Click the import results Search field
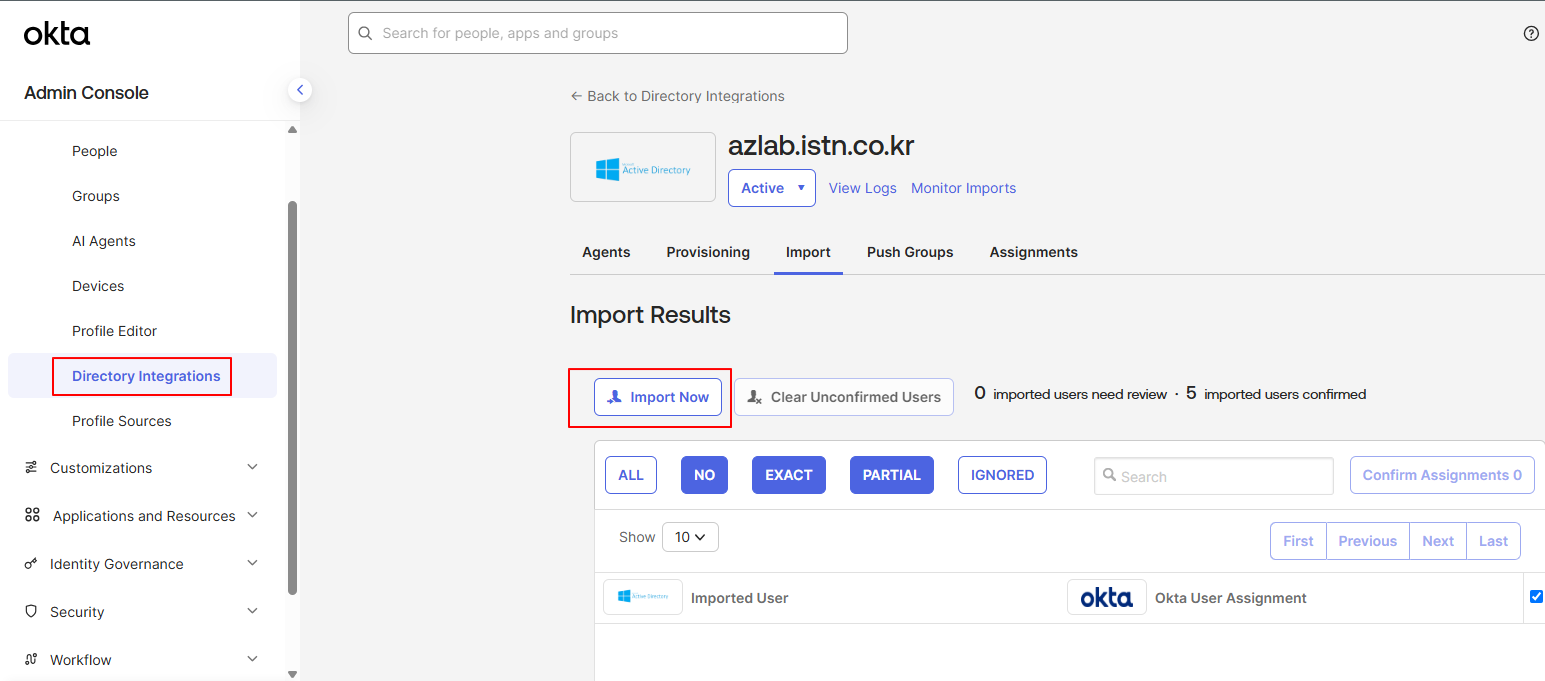 1214,476
